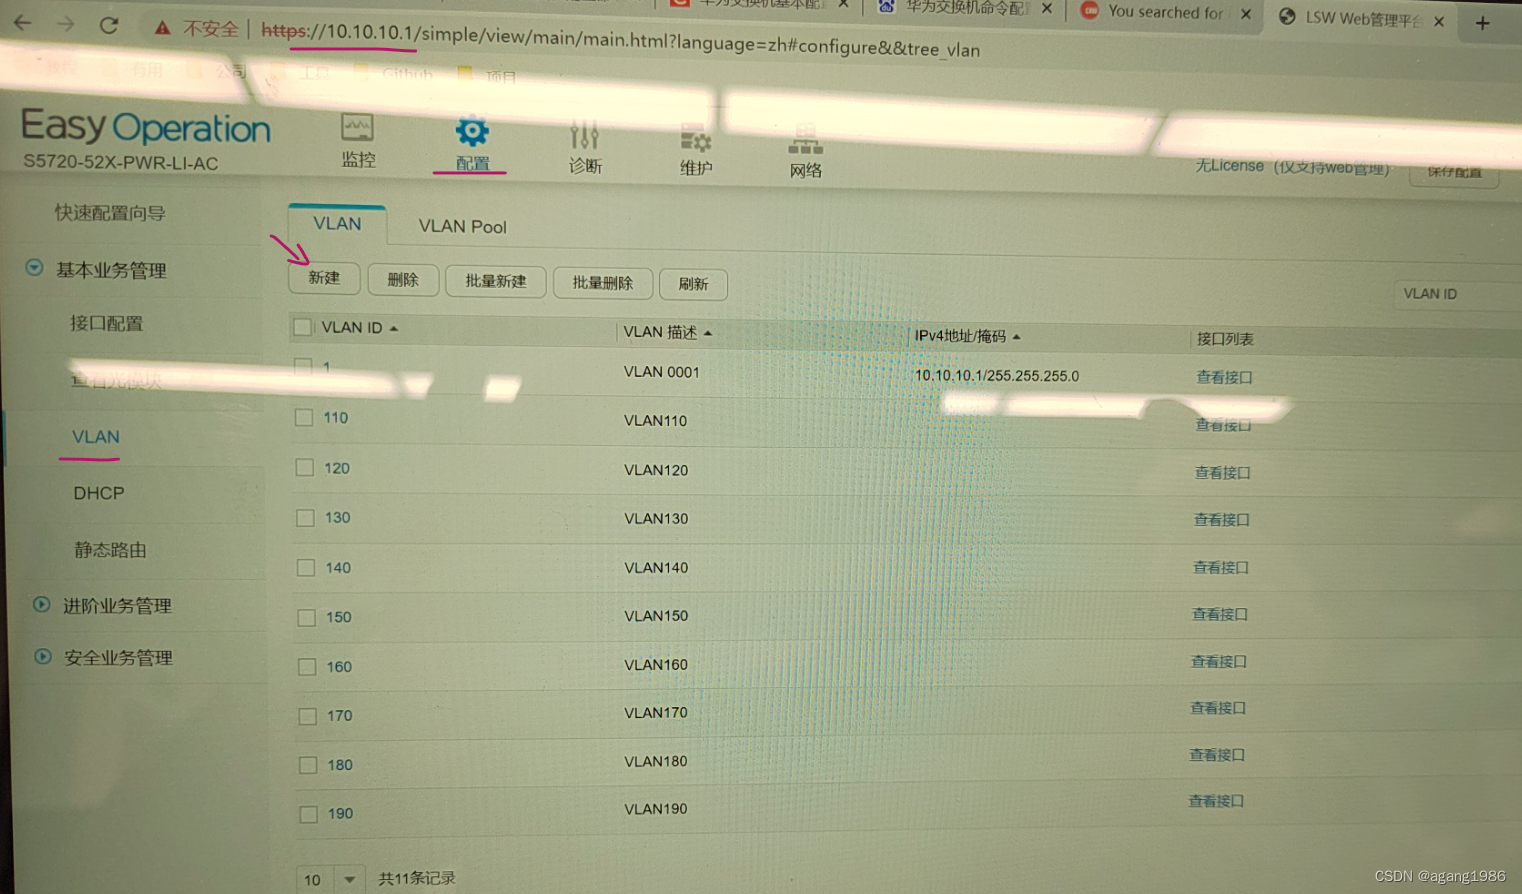Check the box for VLAN 140

pyautogui.click(x=306, y=567)
